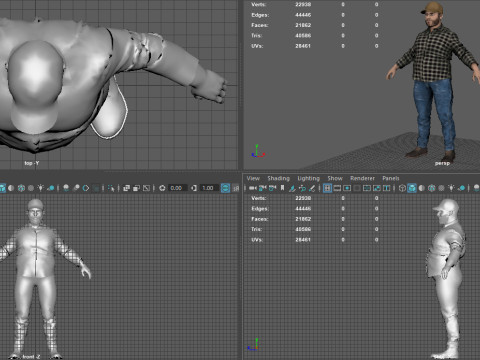
Task: Toggle Shadows icon in side panel
Action: (462, 188)
